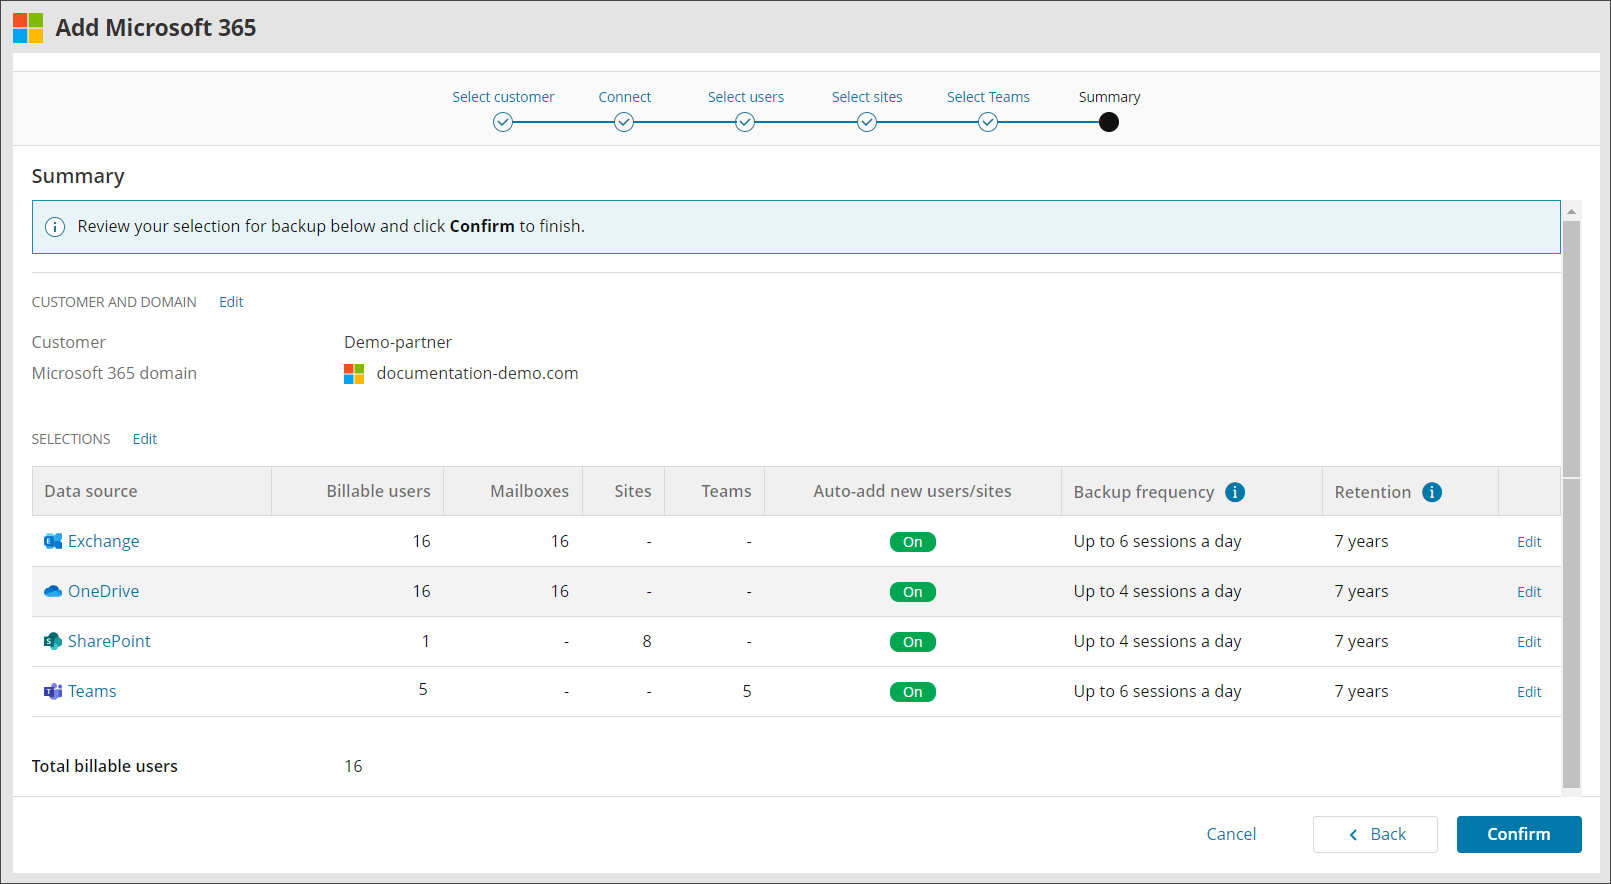Click the OneDrive cloud icon
Screen dimensions: 1611x884
pos(53,591)
